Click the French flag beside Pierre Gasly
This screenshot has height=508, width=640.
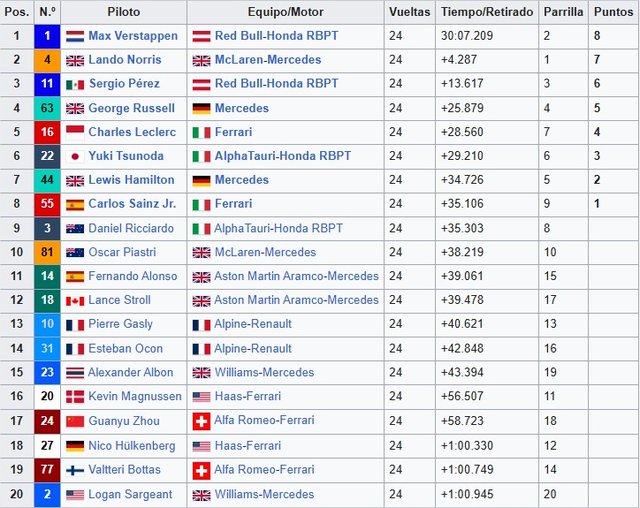(75, 325)
